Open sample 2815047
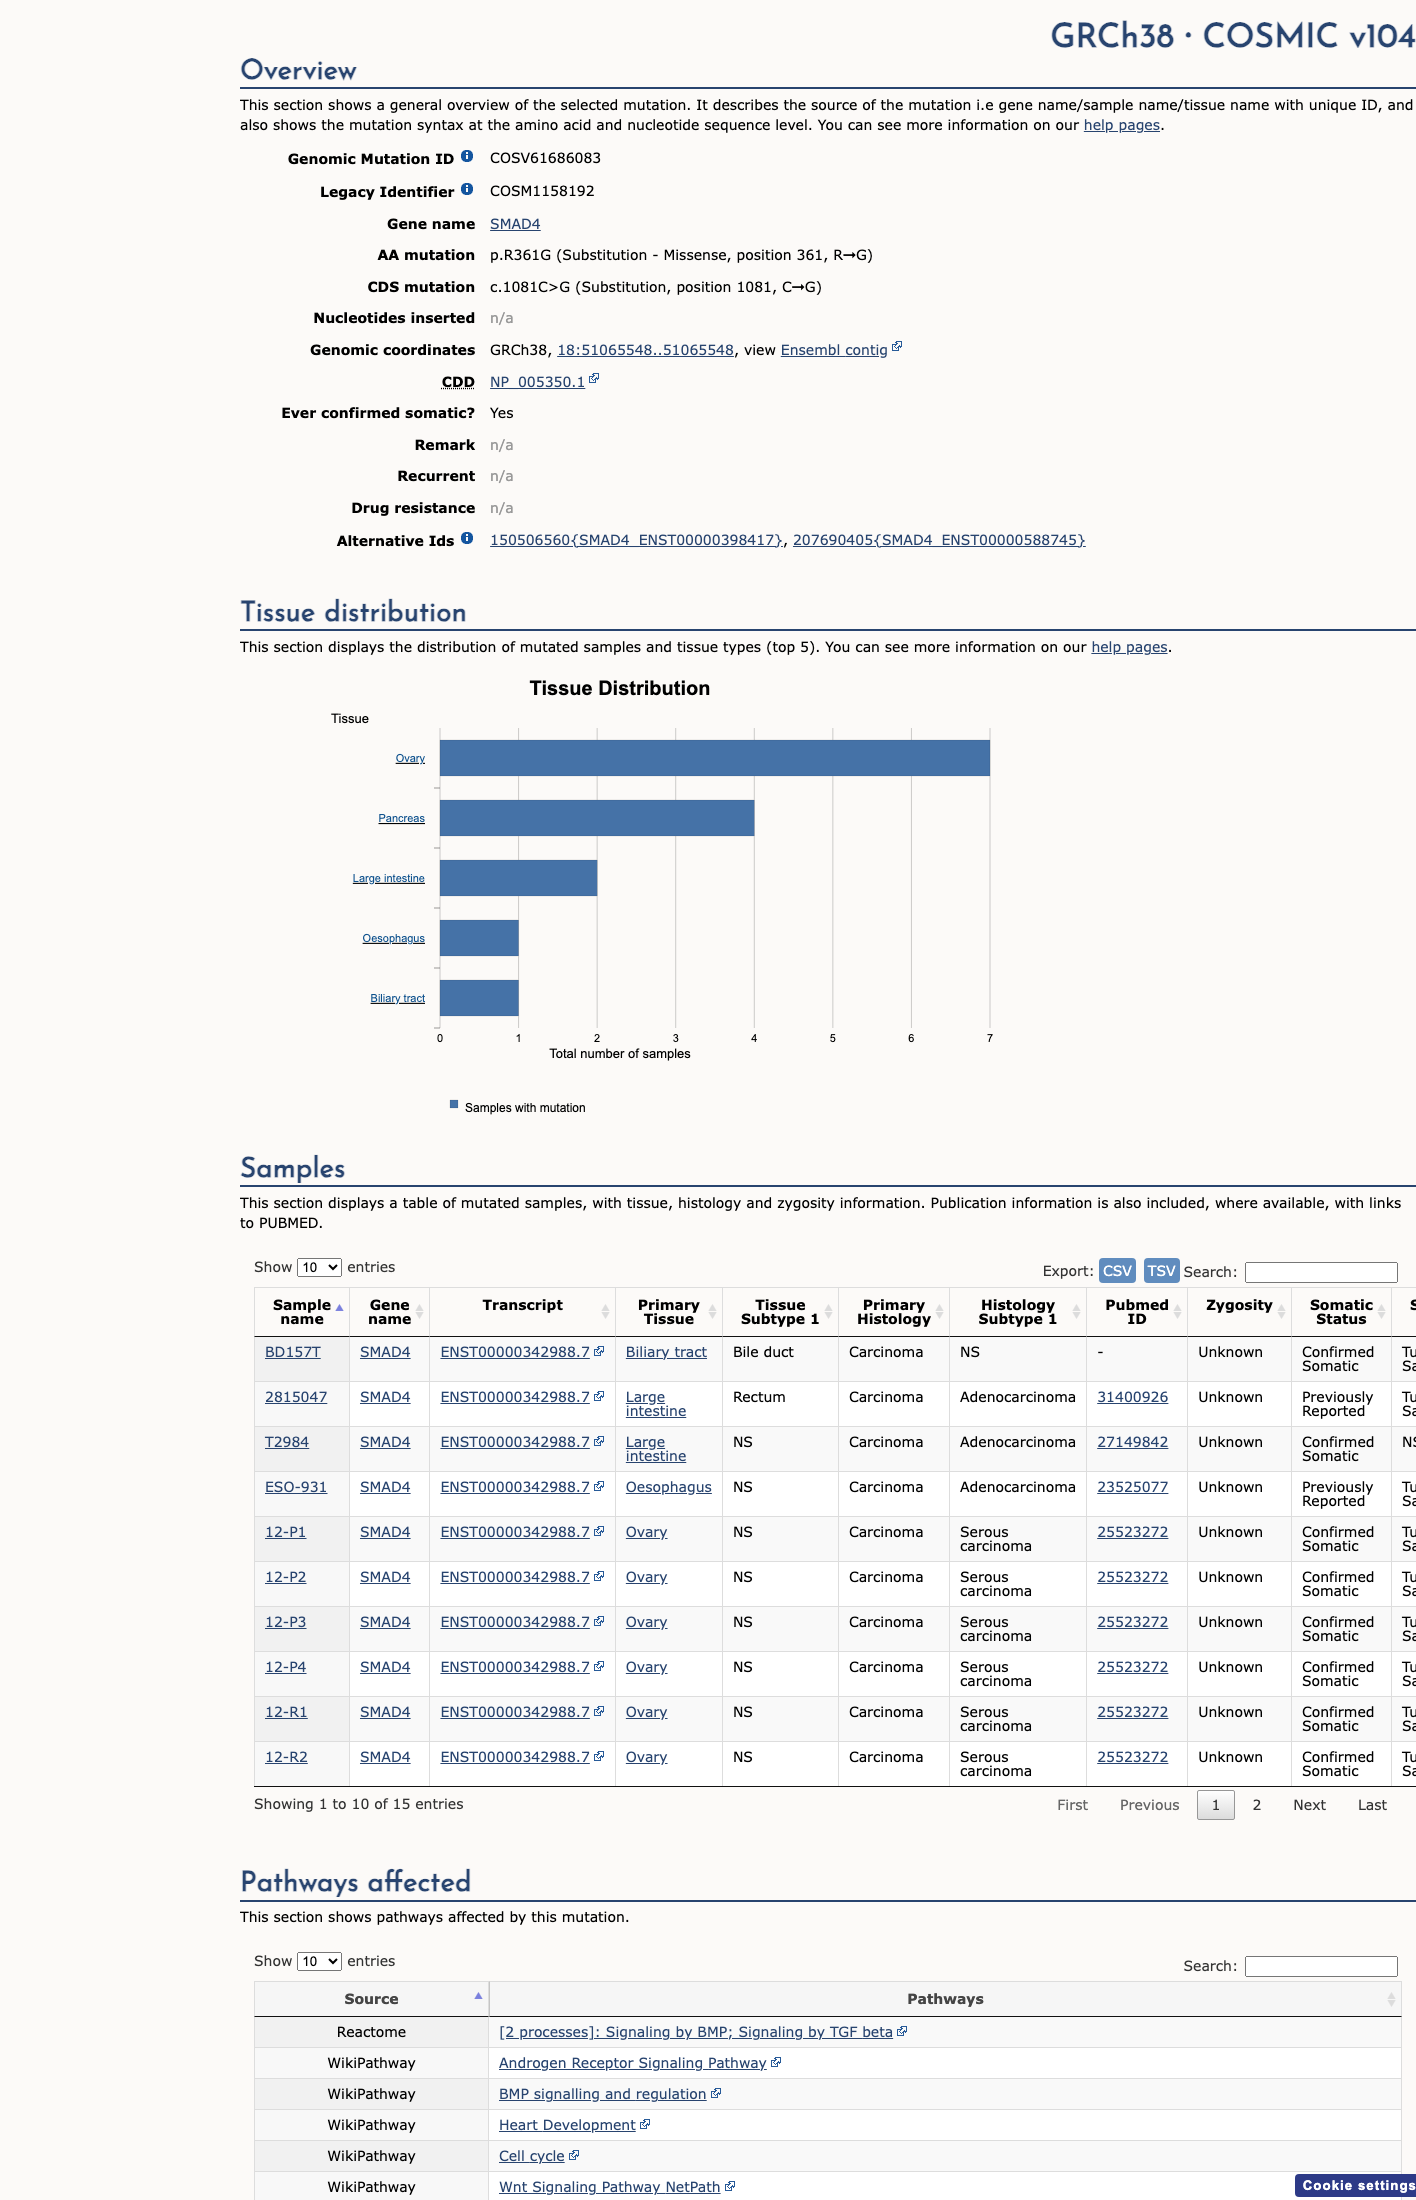The image size is (1416, 2200). [296, 1397]
